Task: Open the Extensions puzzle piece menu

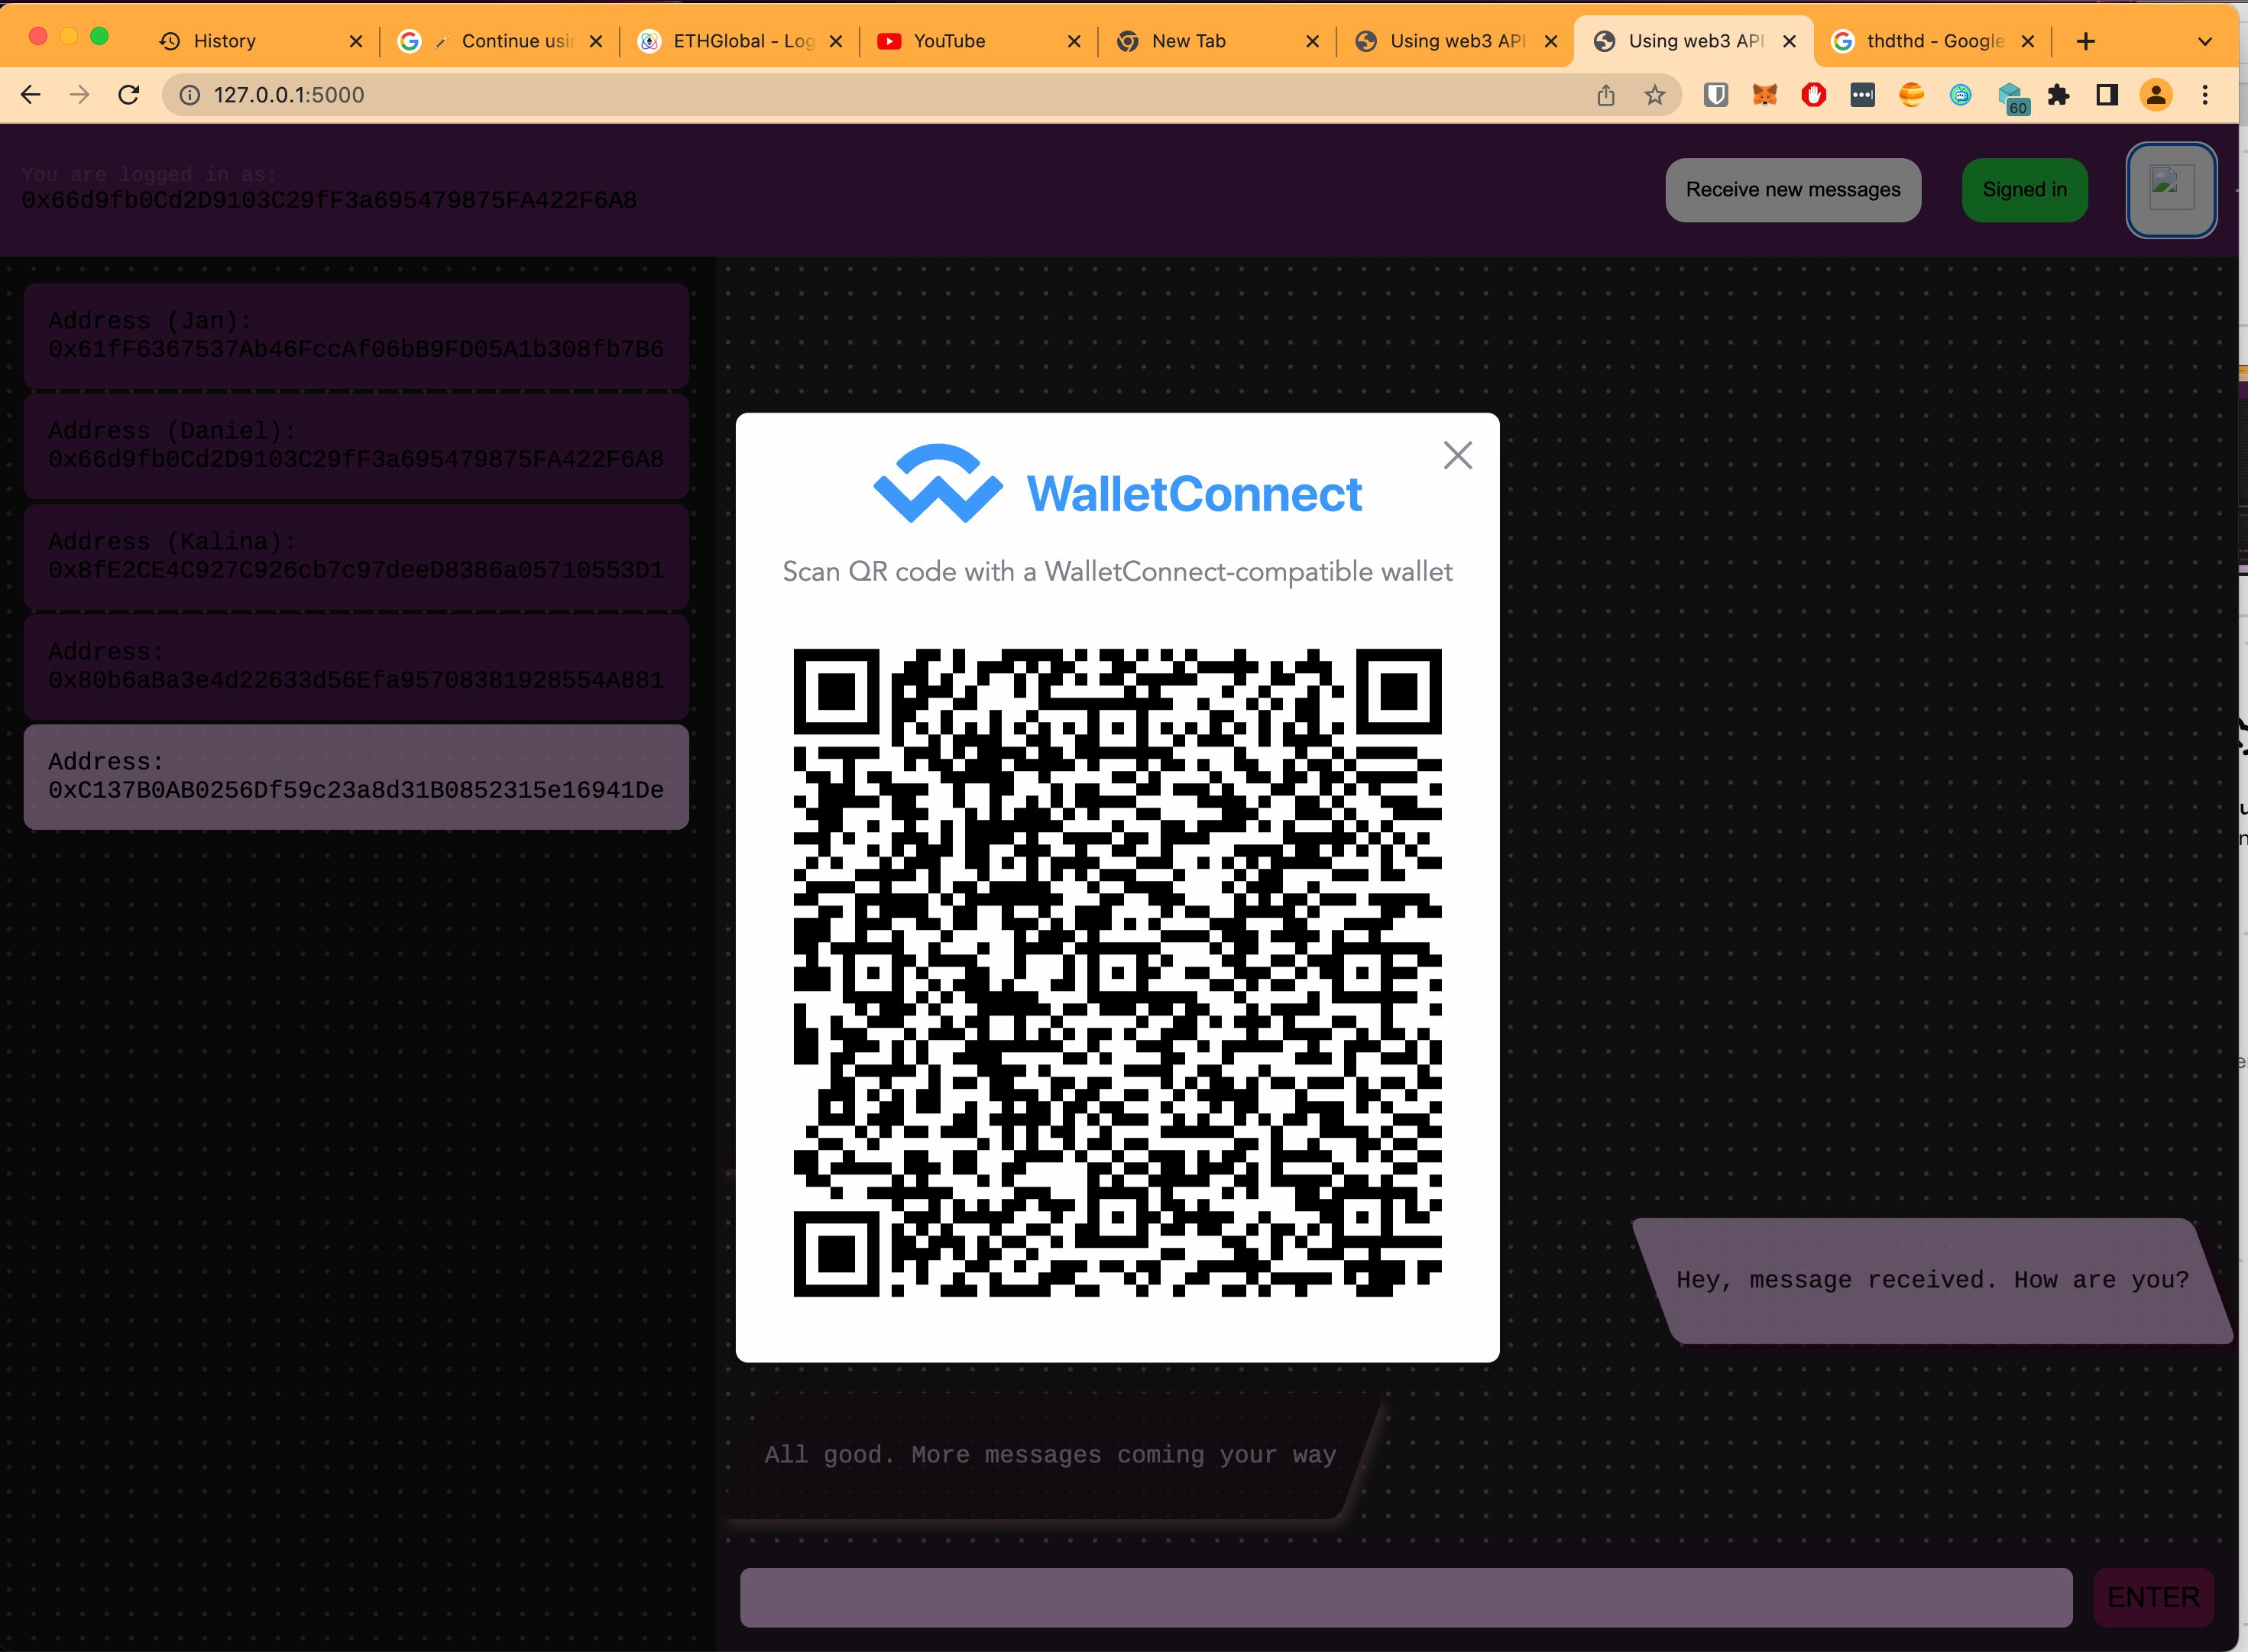Action: [x=2058, y=95]
